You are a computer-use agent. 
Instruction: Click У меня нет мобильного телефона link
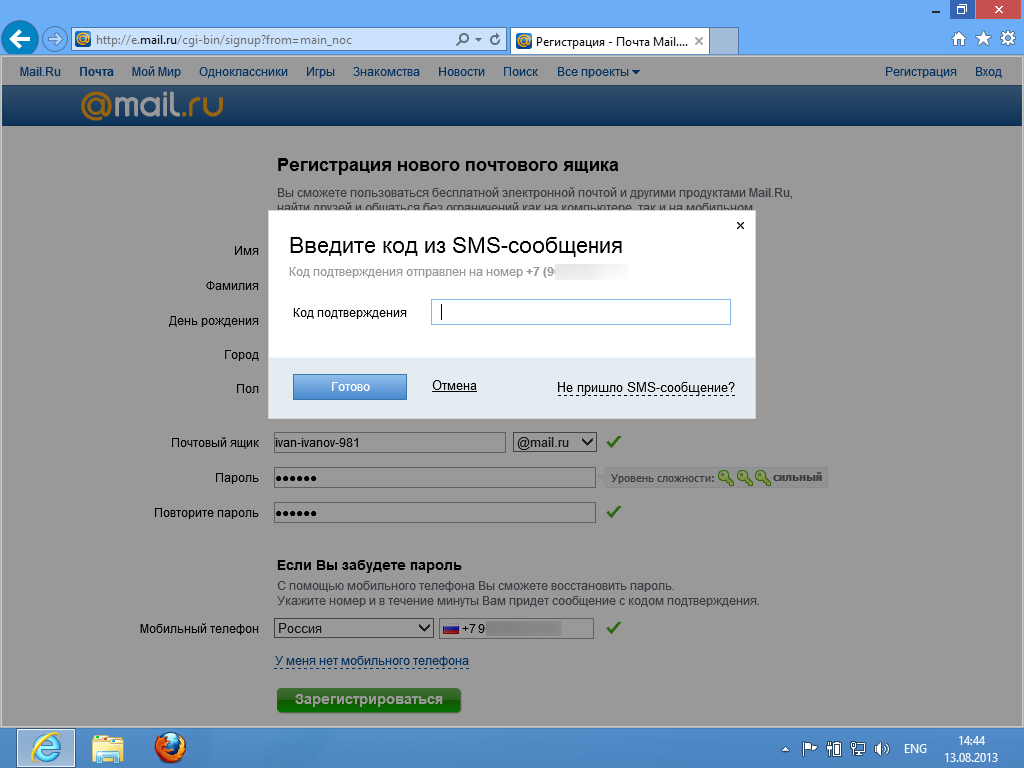pos(372,660)
